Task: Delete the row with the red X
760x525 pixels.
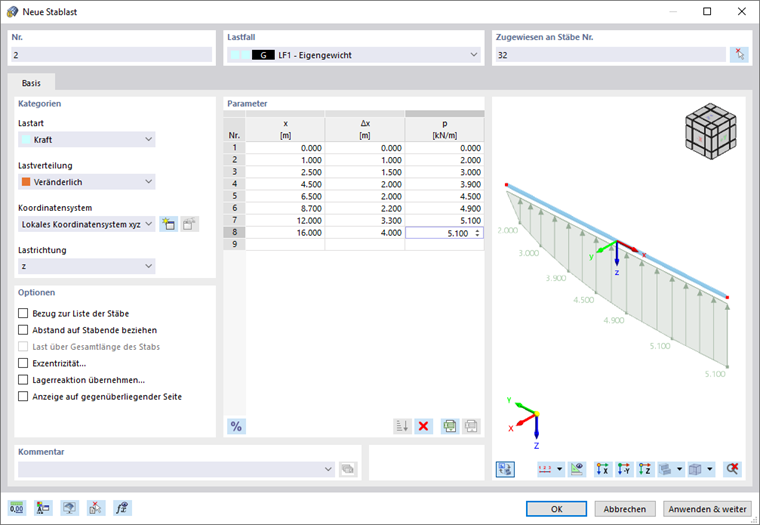Action: coord(423,426)
